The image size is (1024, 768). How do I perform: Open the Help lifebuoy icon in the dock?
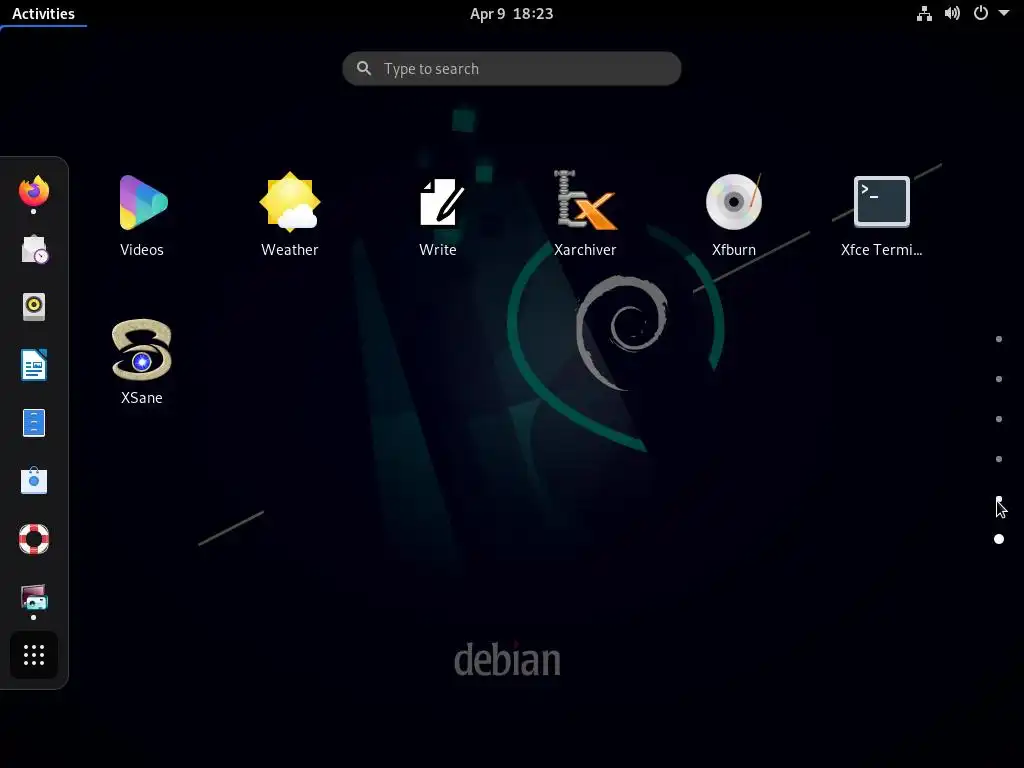point(34,539)
